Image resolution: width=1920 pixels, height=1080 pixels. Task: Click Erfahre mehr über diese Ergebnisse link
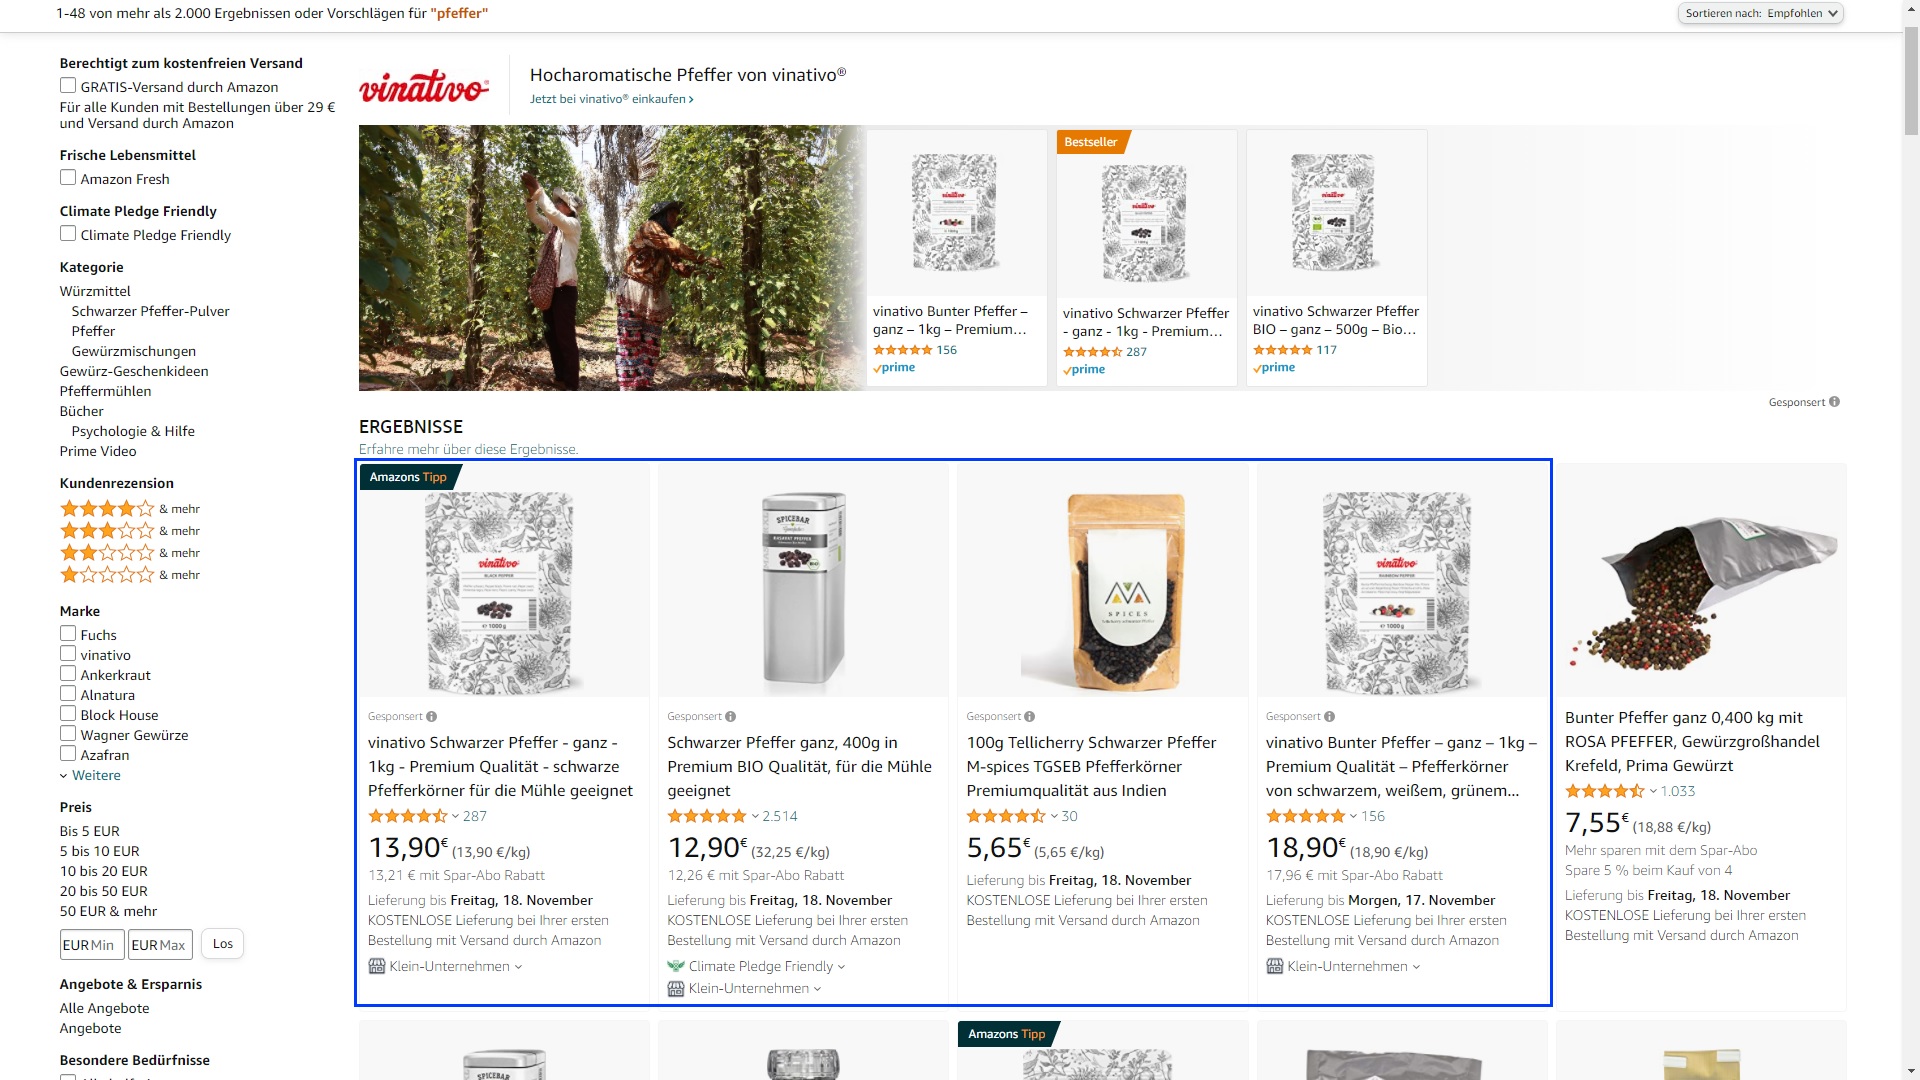tap(468, 448)
